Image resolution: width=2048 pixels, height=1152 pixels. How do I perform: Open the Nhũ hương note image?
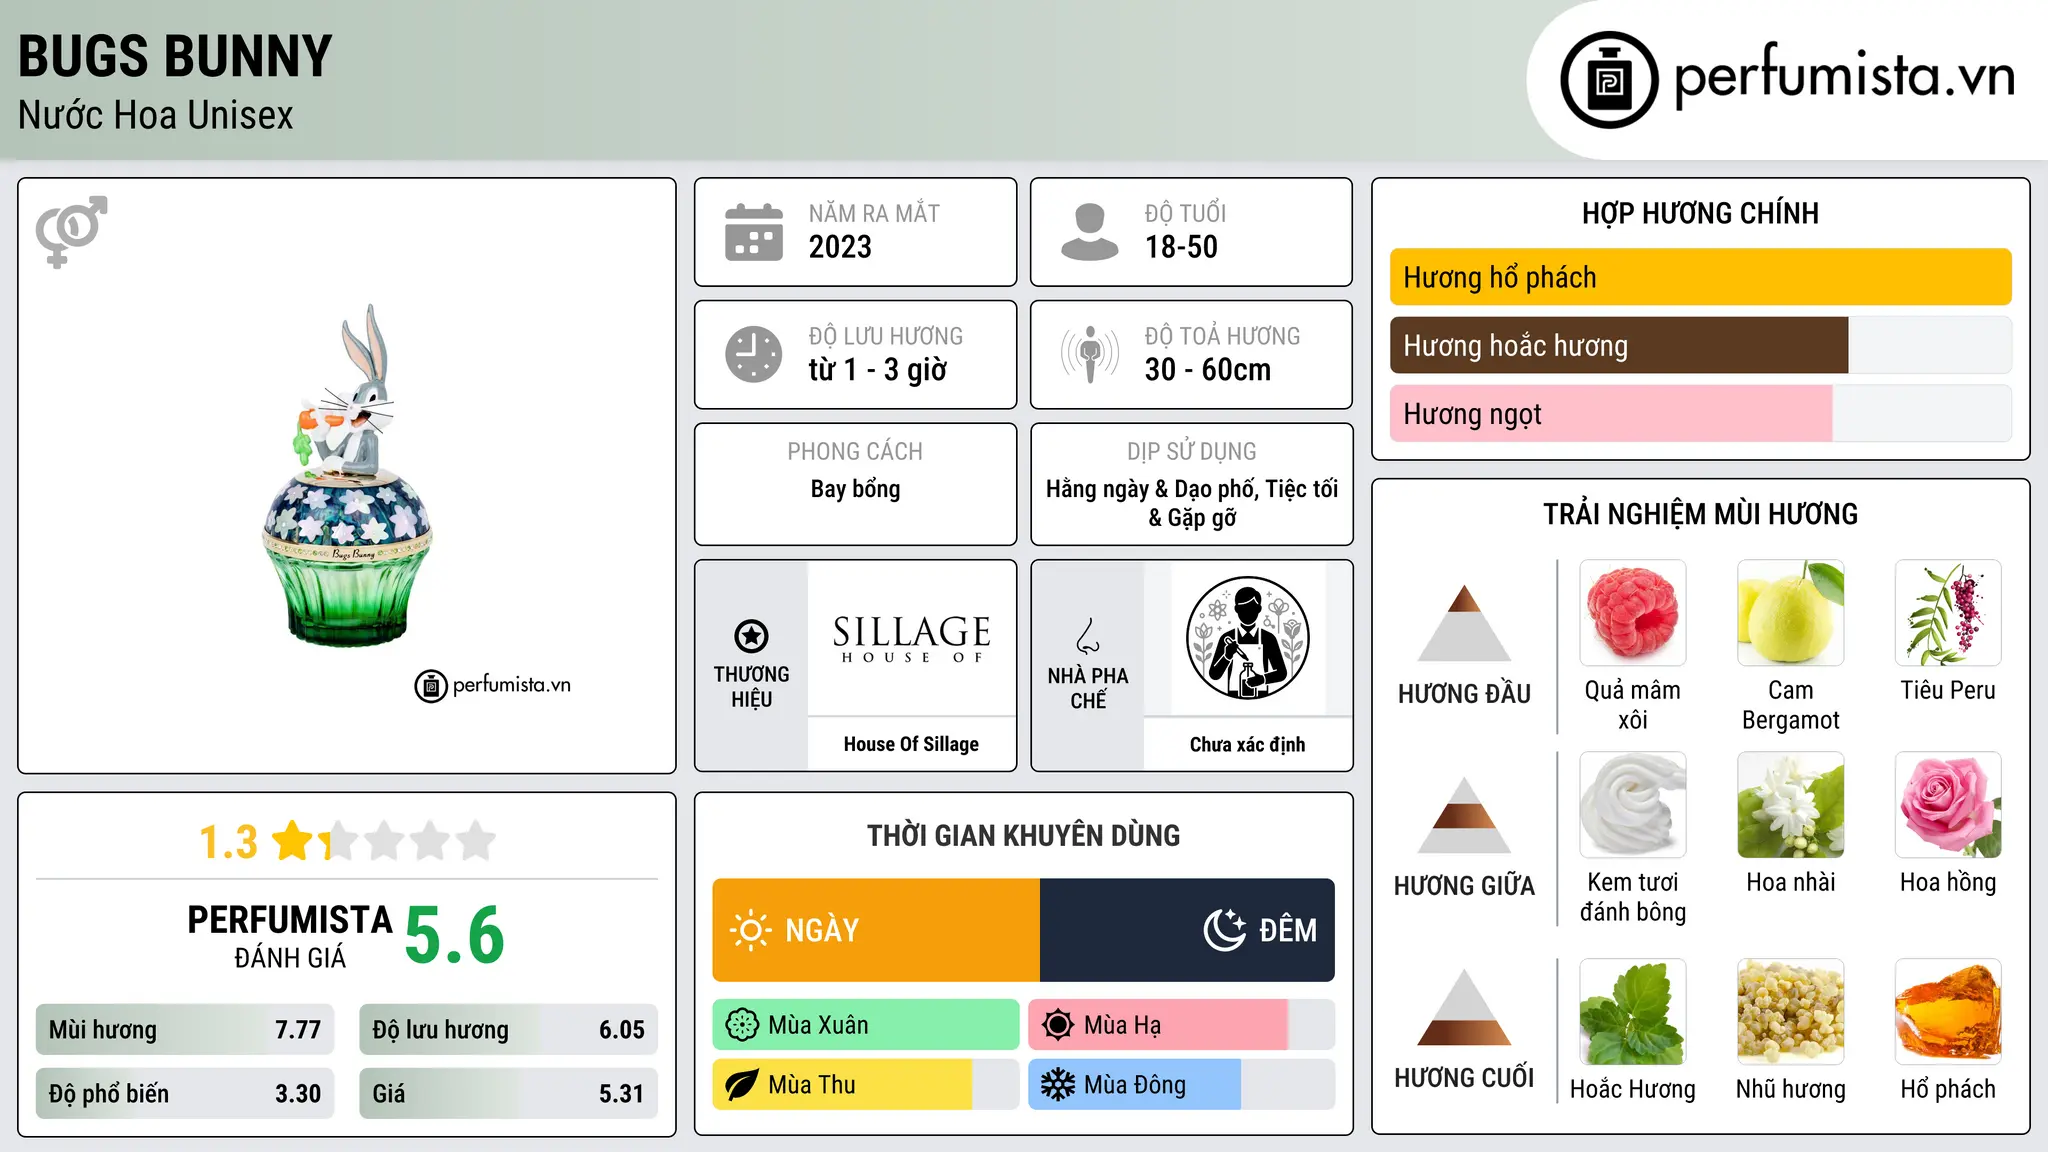[1790, 1012]
